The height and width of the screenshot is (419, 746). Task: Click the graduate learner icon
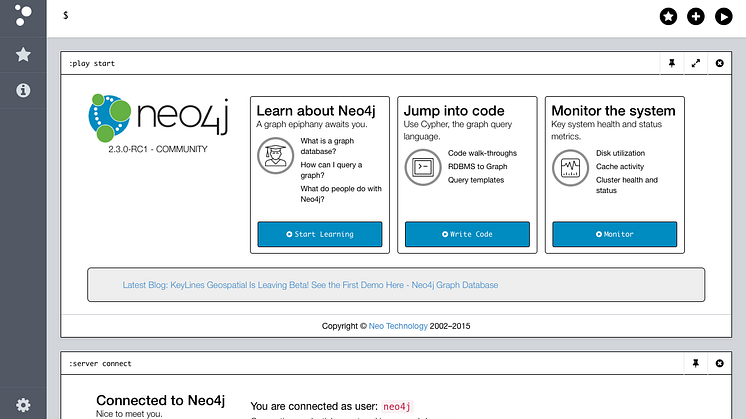[275, 156]
